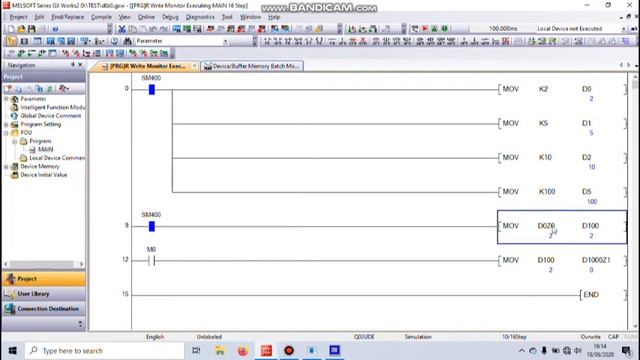The image size is (640, 360).
Task: Click the Global Device Comment icon
Action: (x=14, y=116)
